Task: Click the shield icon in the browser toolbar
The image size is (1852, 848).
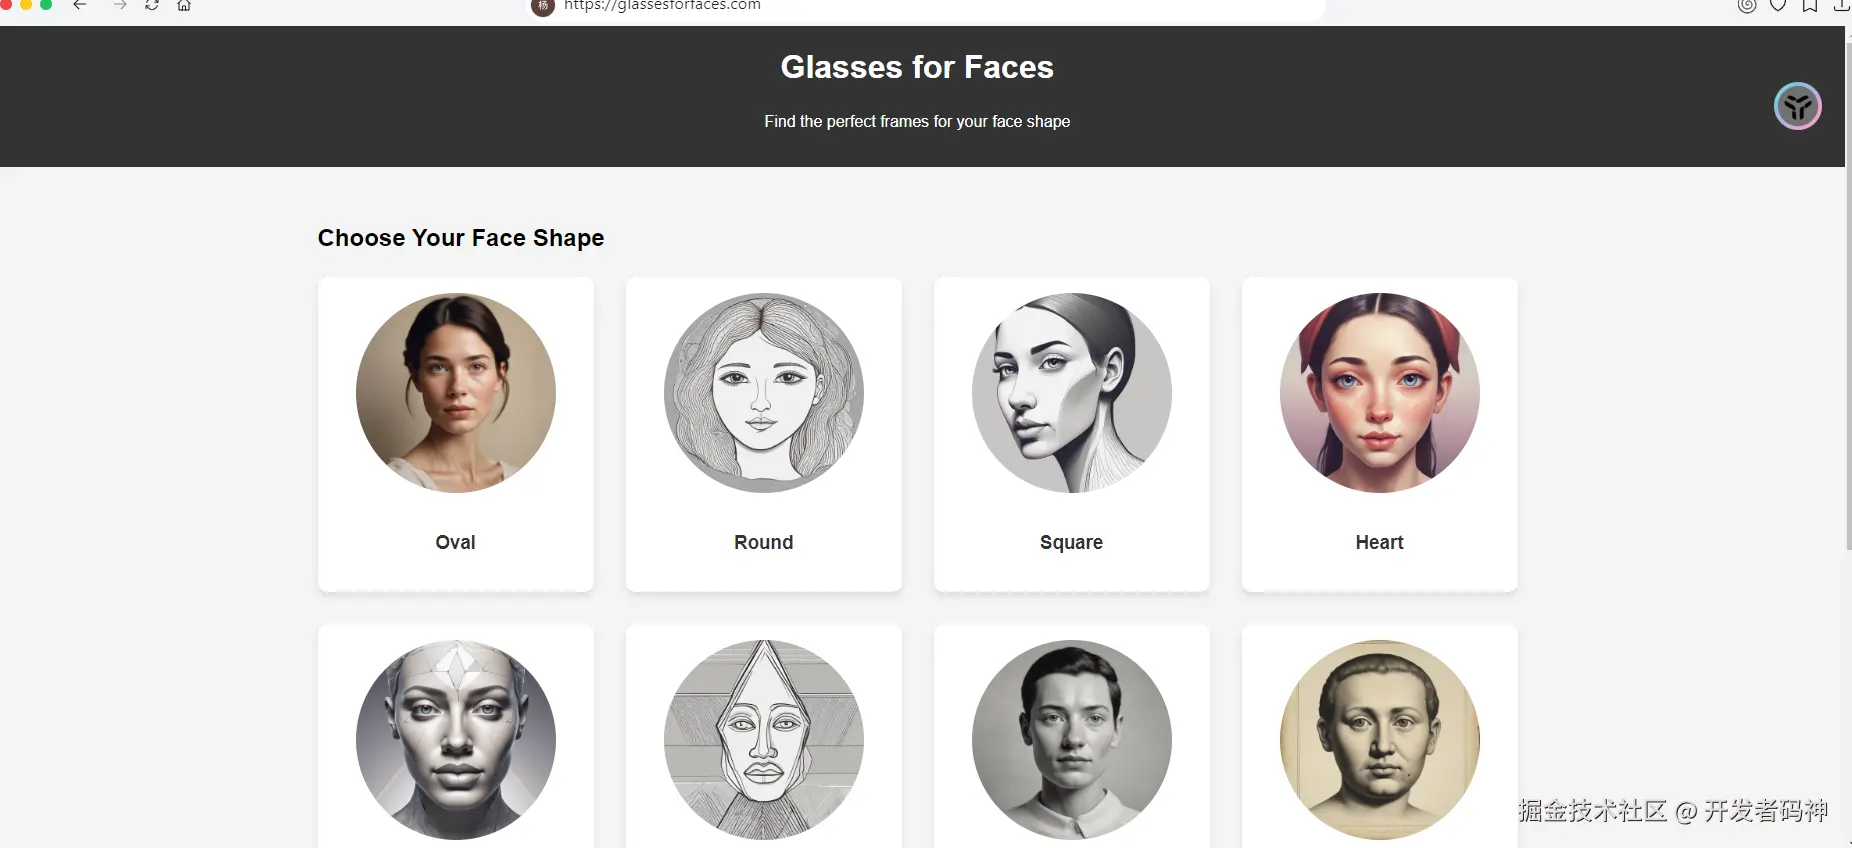Action: (1778, 6)
